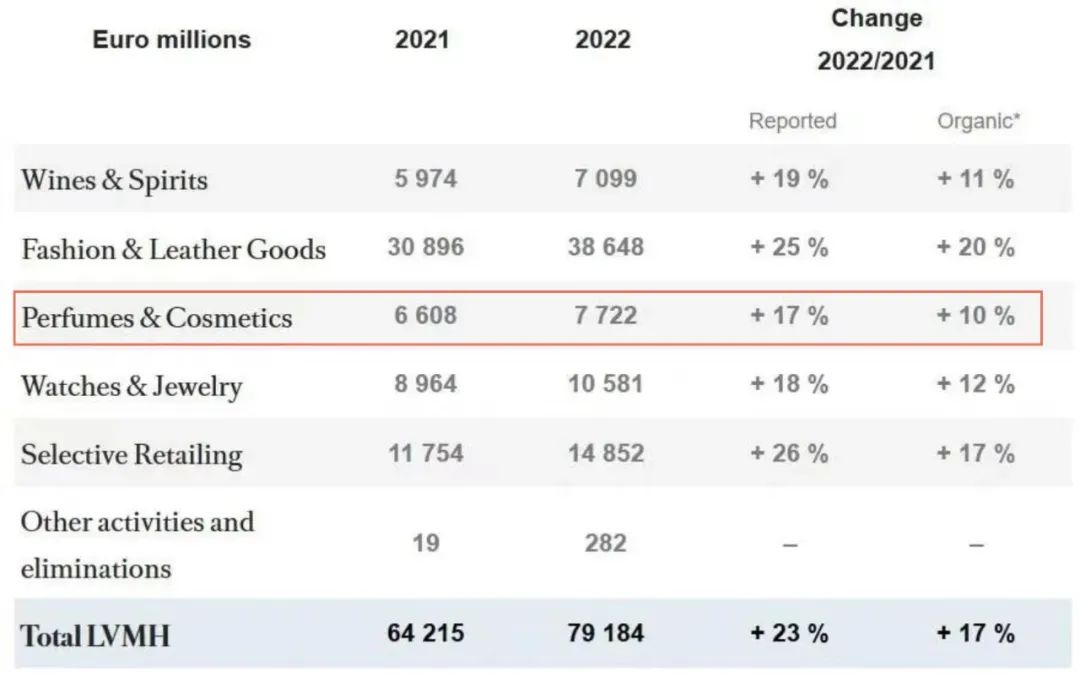Click the 2022 Wines & Spirits value 7 099

click(x=605, y=179)
